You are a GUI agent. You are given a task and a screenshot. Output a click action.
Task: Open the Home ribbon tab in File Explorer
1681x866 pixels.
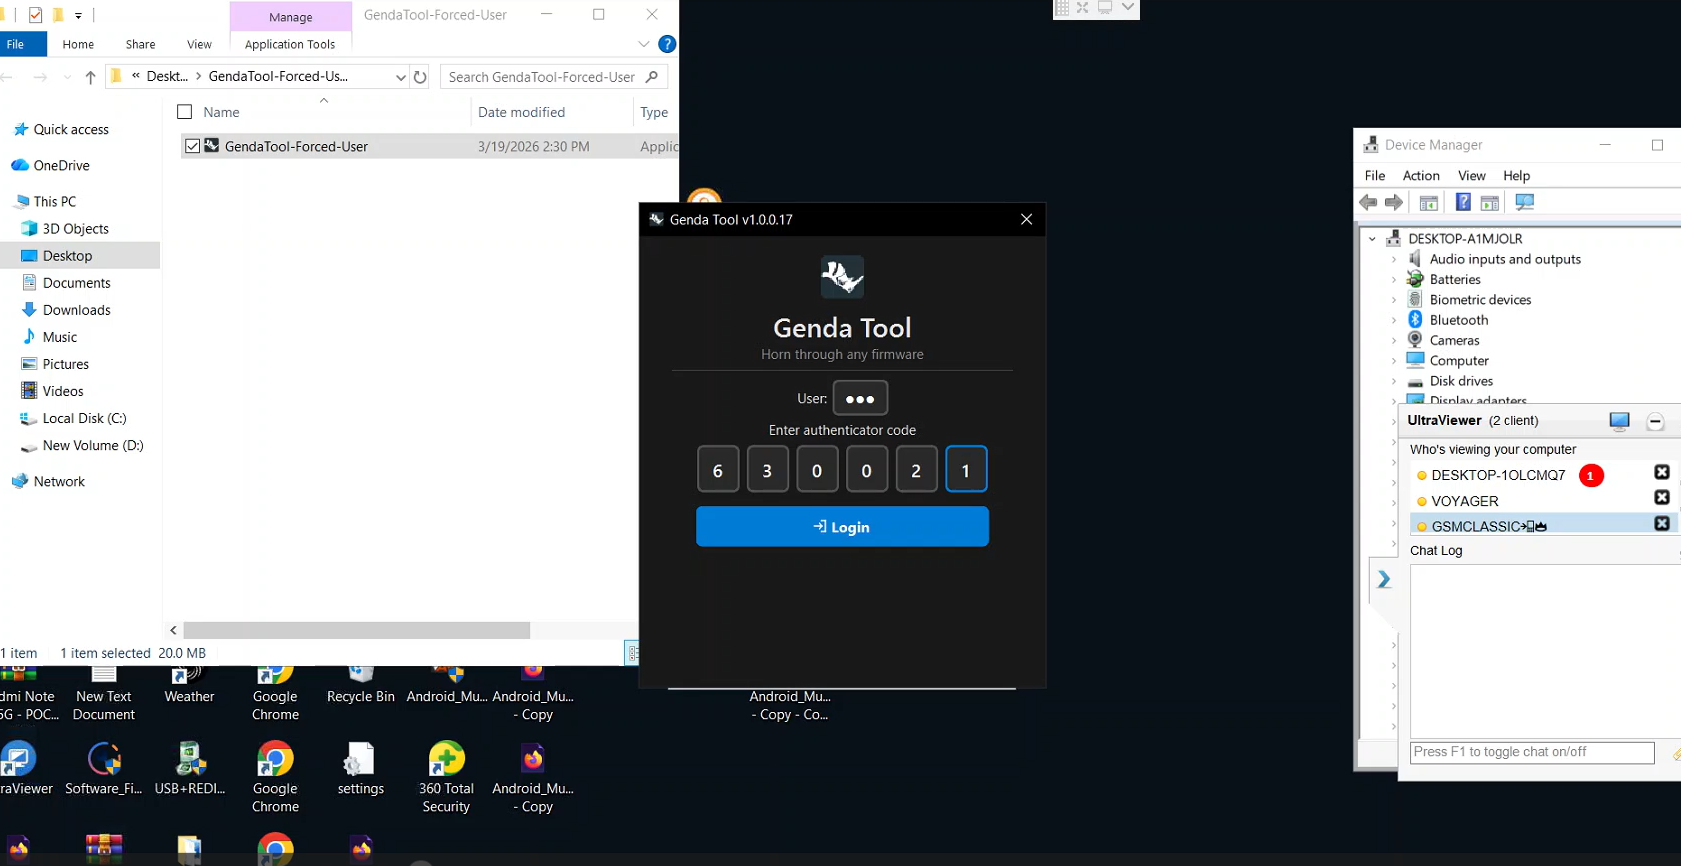(x=78, y=44)
